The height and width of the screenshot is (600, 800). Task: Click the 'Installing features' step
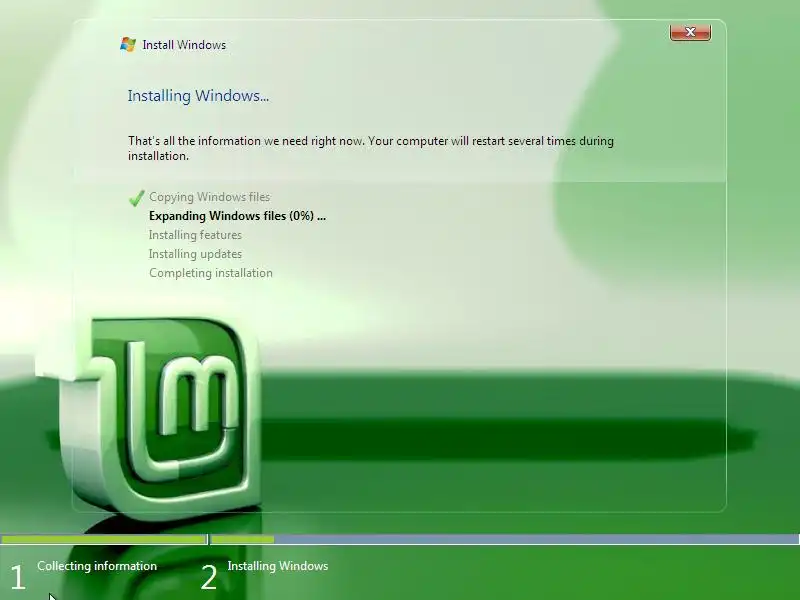point(195,235)
